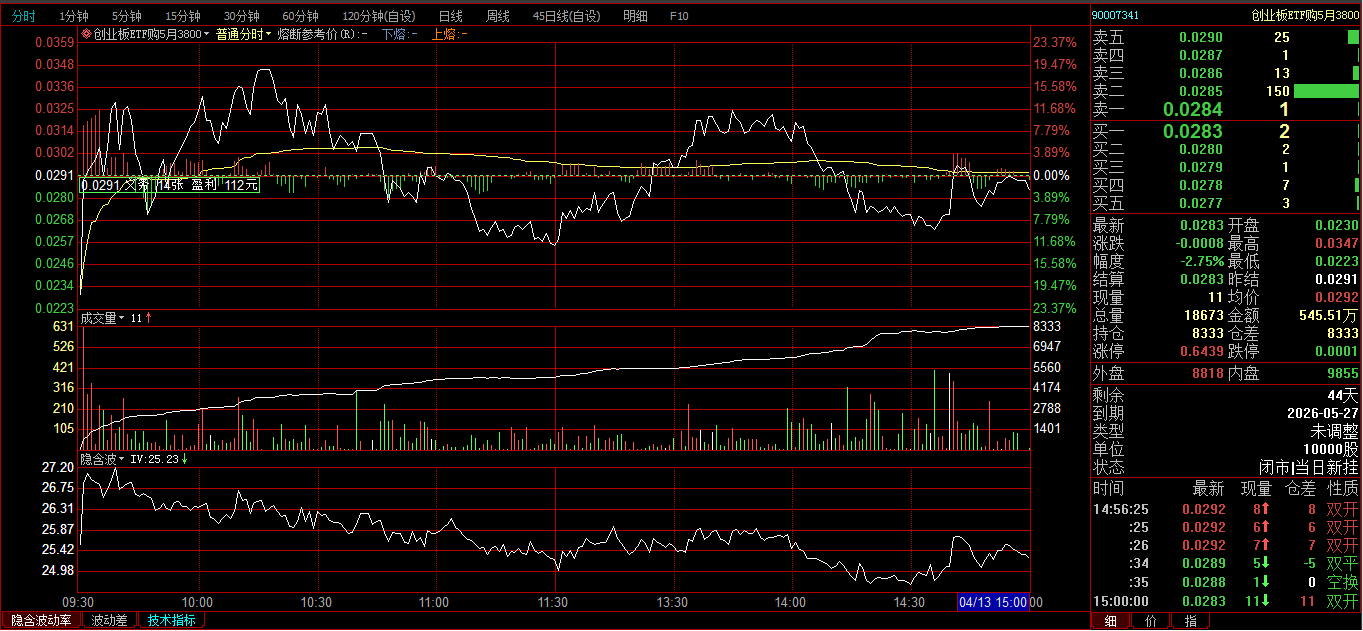1363x631 pixels.
Task: Expand the 隐含波 indicator dropdown
Action: (x=102, y=459)
